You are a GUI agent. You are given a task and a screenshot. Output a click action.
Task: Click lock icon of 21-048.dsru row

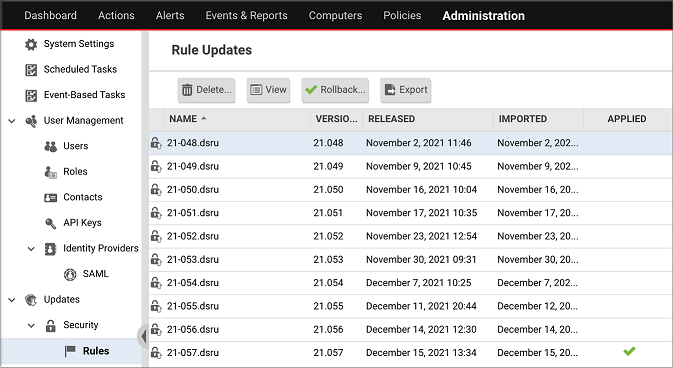click(x=156, y=143)
